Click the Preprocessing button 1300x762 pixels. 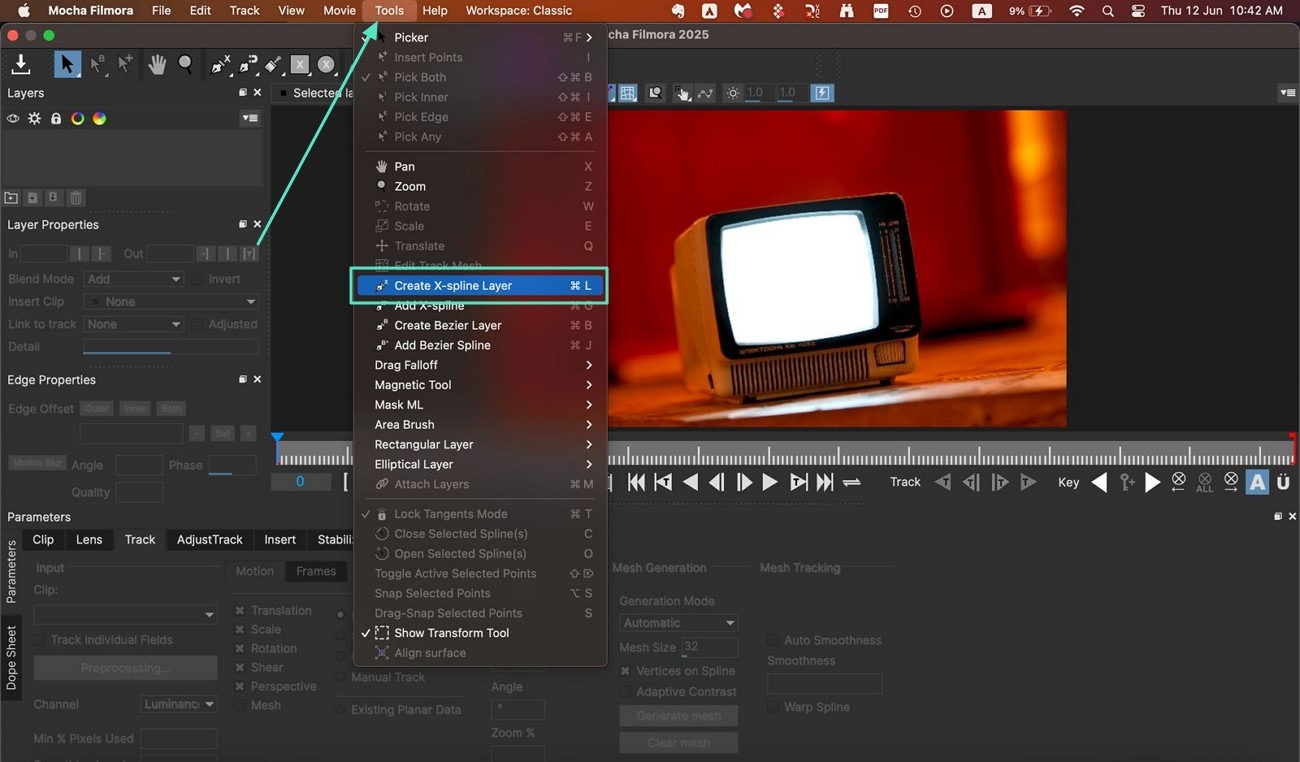125,668
